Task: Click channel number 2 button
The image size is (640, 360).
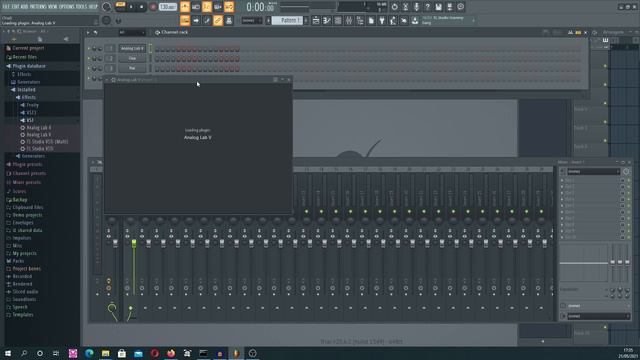Action: point(110,58)
